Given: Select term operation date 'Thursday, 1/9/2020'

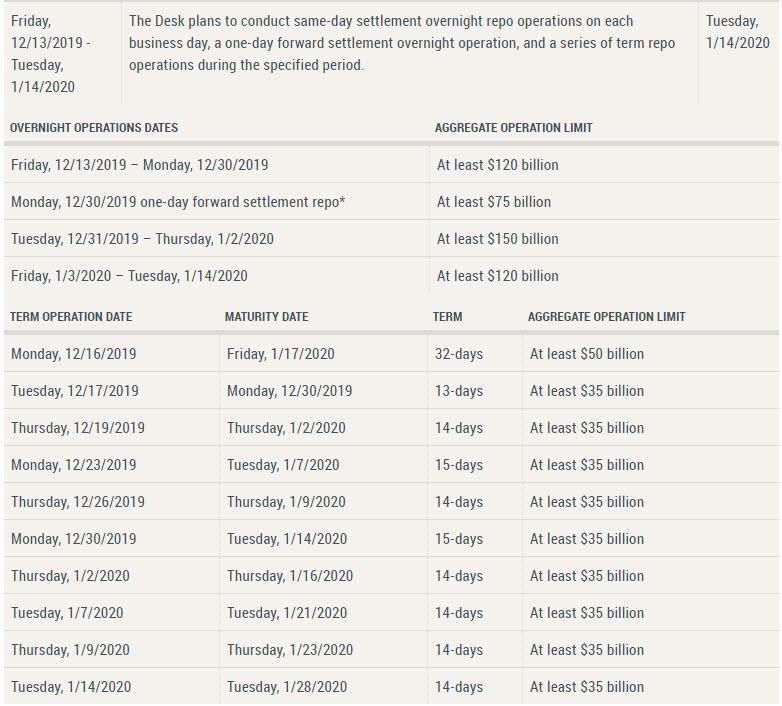Looking at the screenshot, I should 70,650.
